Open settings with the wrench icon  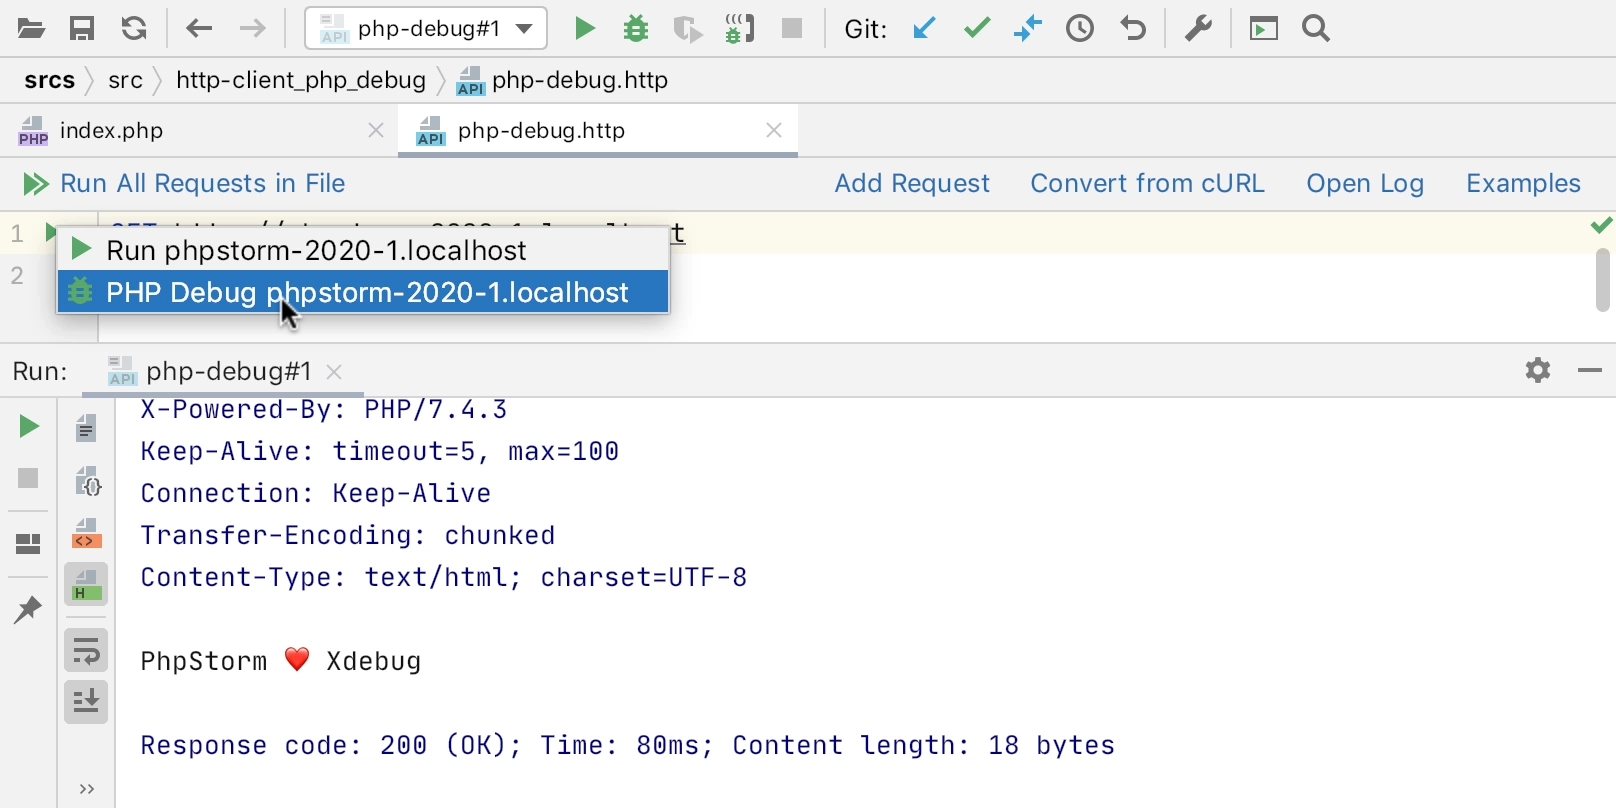click(x=1198, y=29)
